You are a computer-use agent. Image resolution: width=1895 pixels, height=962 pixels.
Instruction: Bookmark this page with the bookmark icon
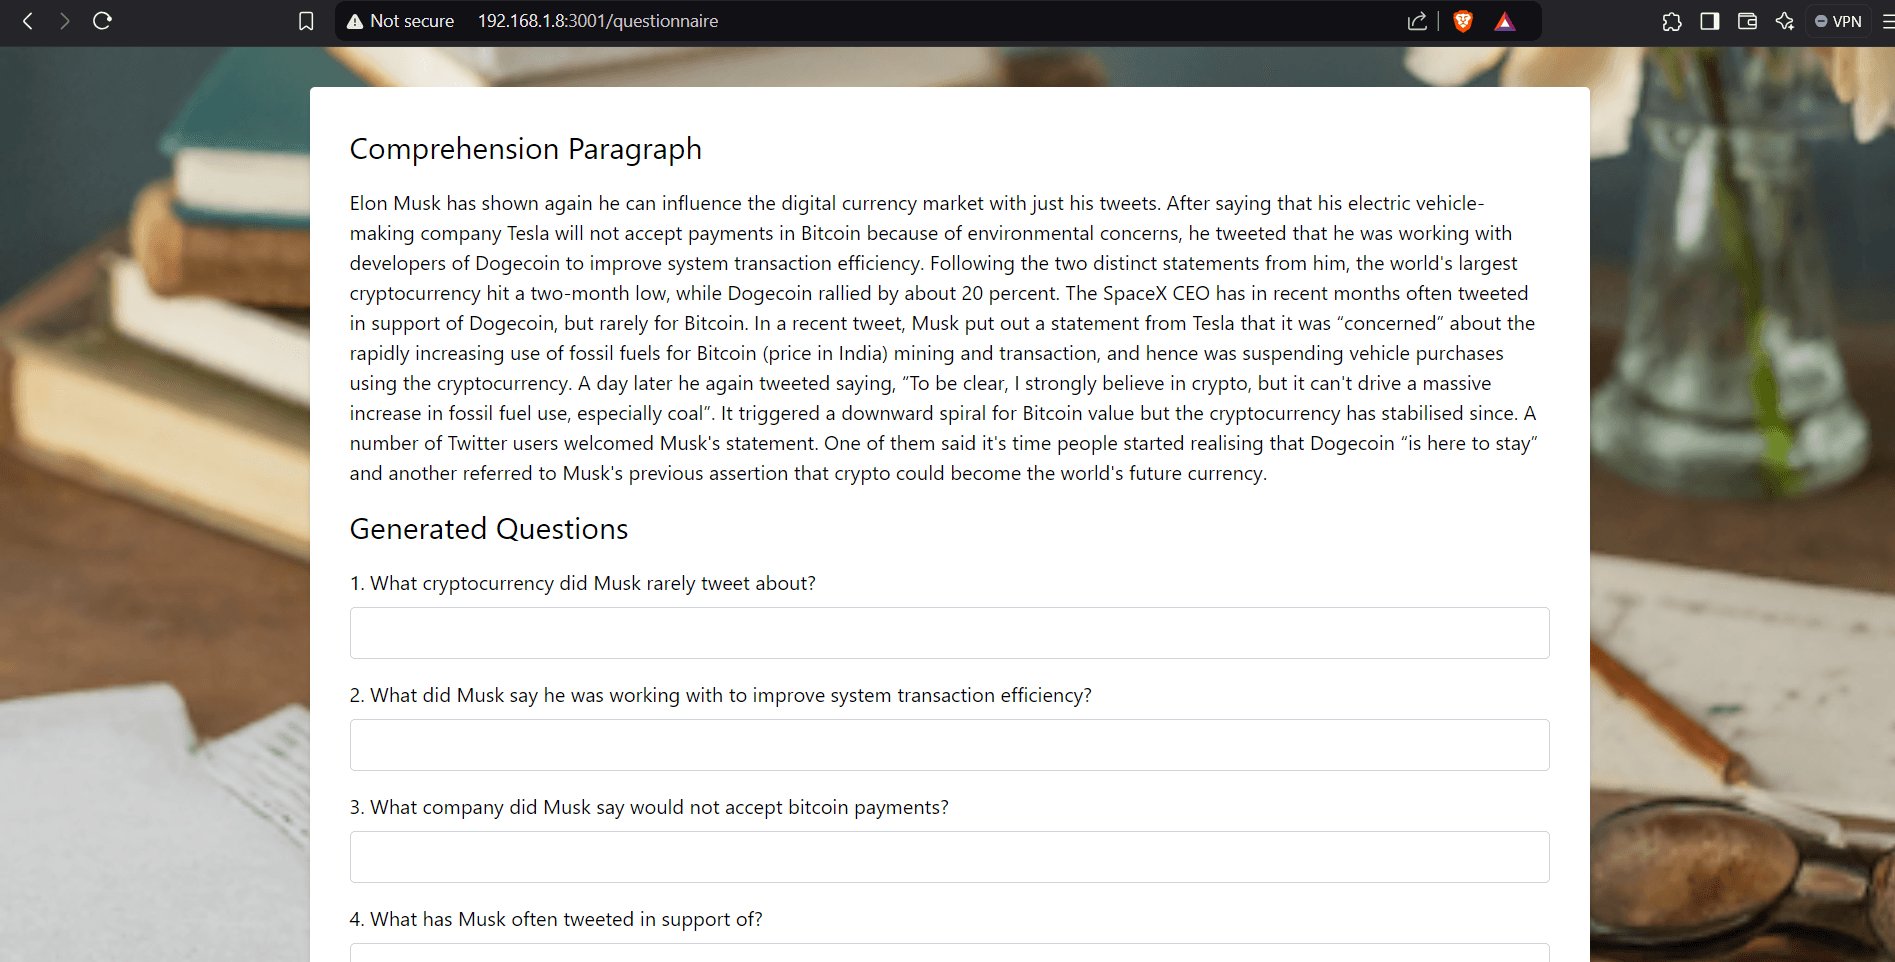tap(306, 21)
